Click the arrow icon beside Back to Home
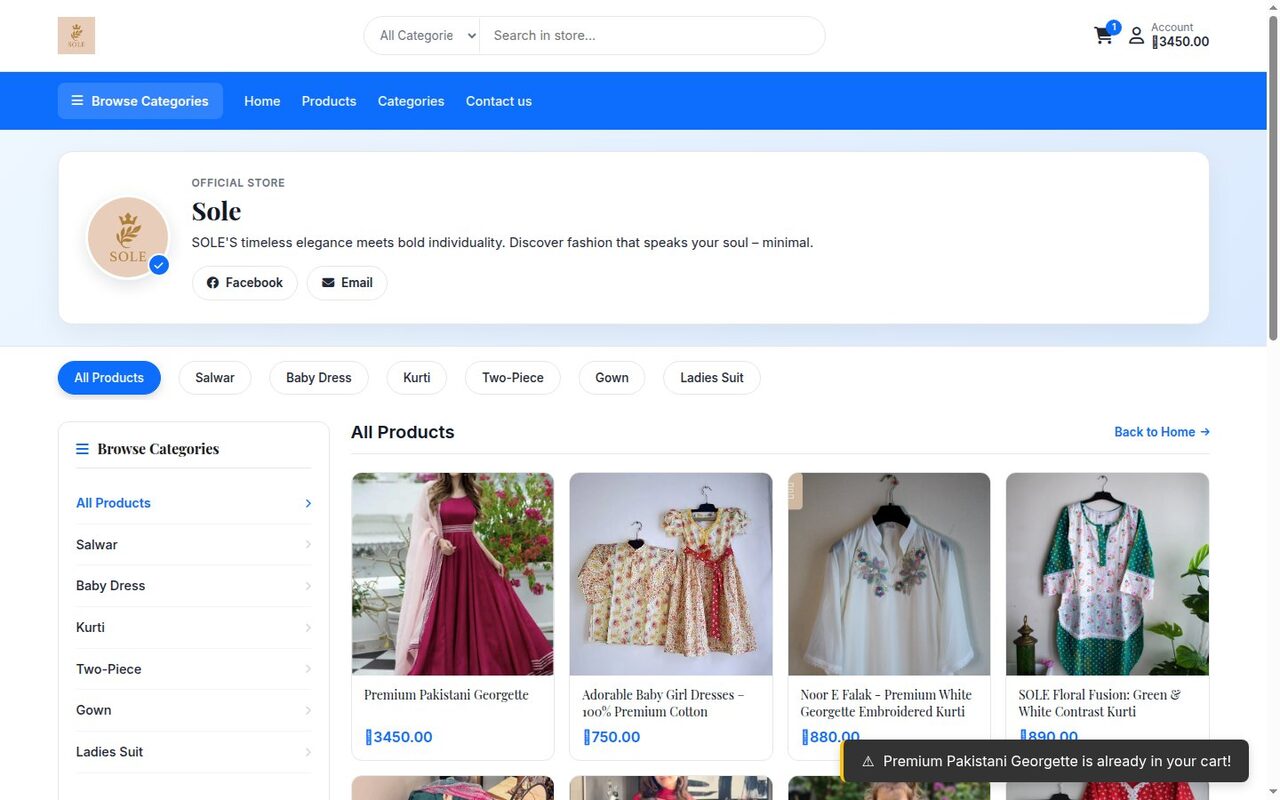This screenshot has height=800, width=1280. pyautogui.click(x=1205, y=432)
